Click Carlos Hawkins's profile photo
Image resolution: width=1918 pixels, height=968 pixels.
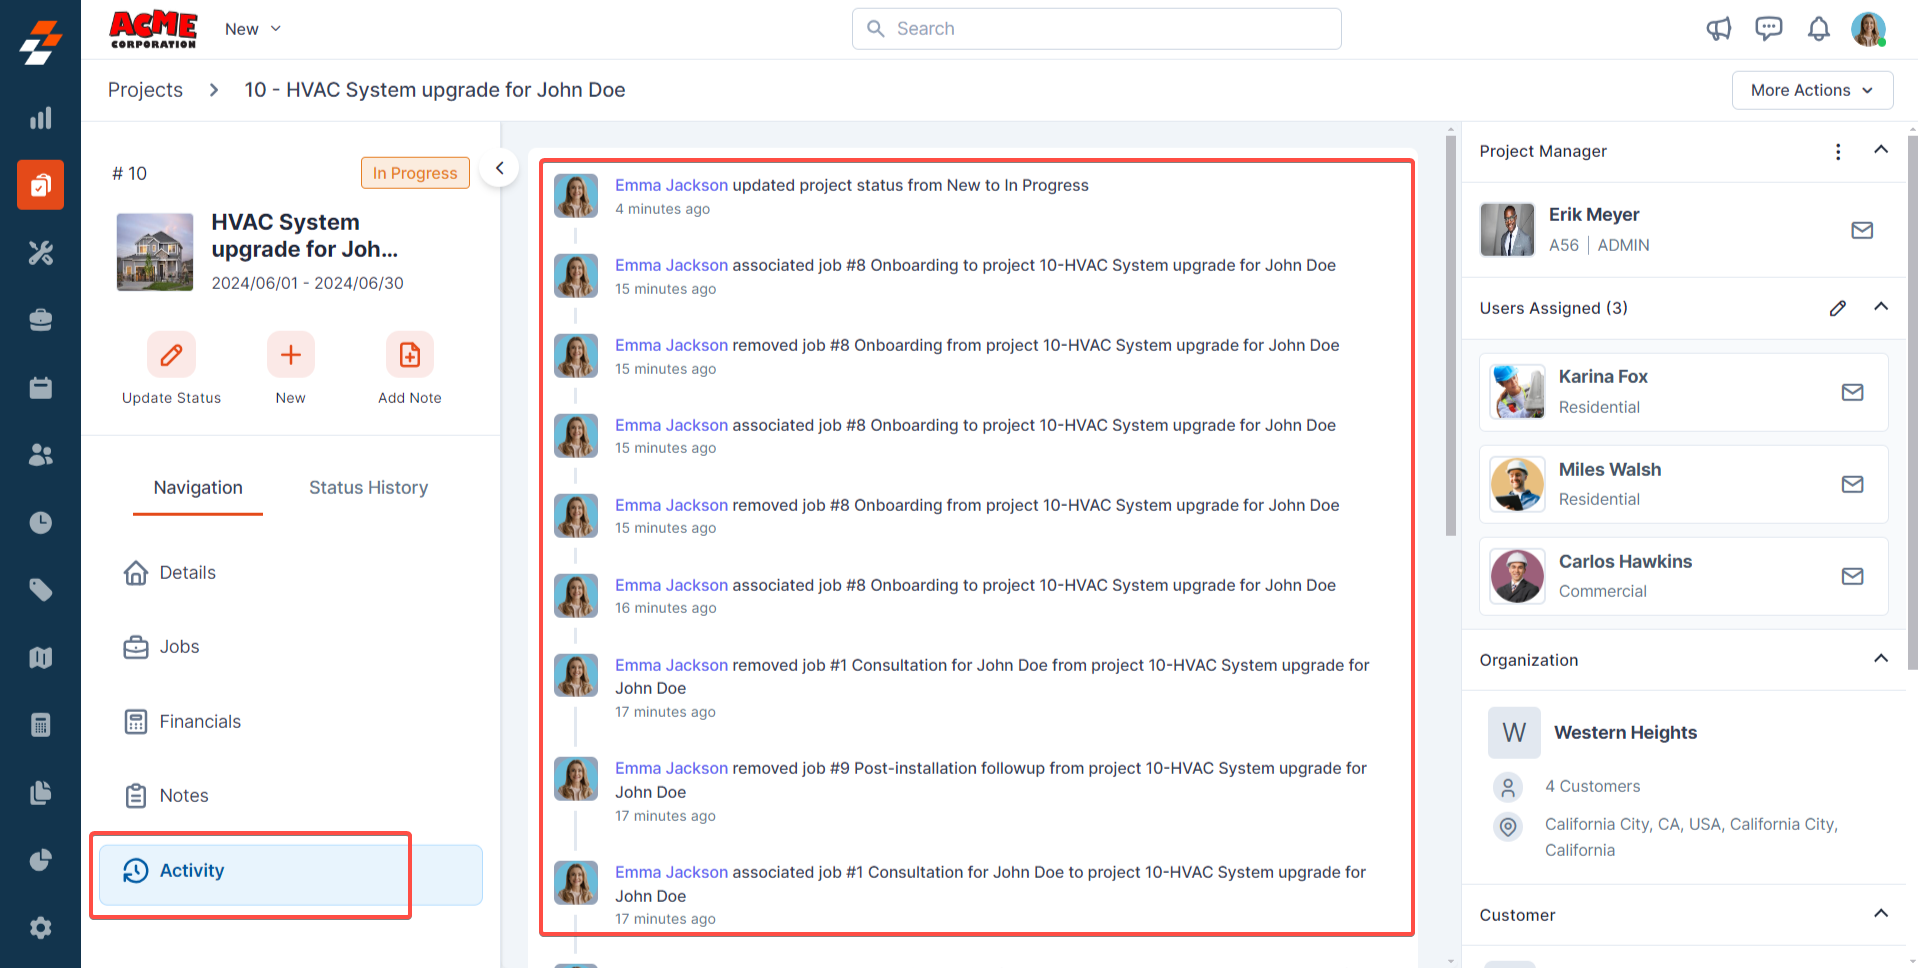point(1517,576)
